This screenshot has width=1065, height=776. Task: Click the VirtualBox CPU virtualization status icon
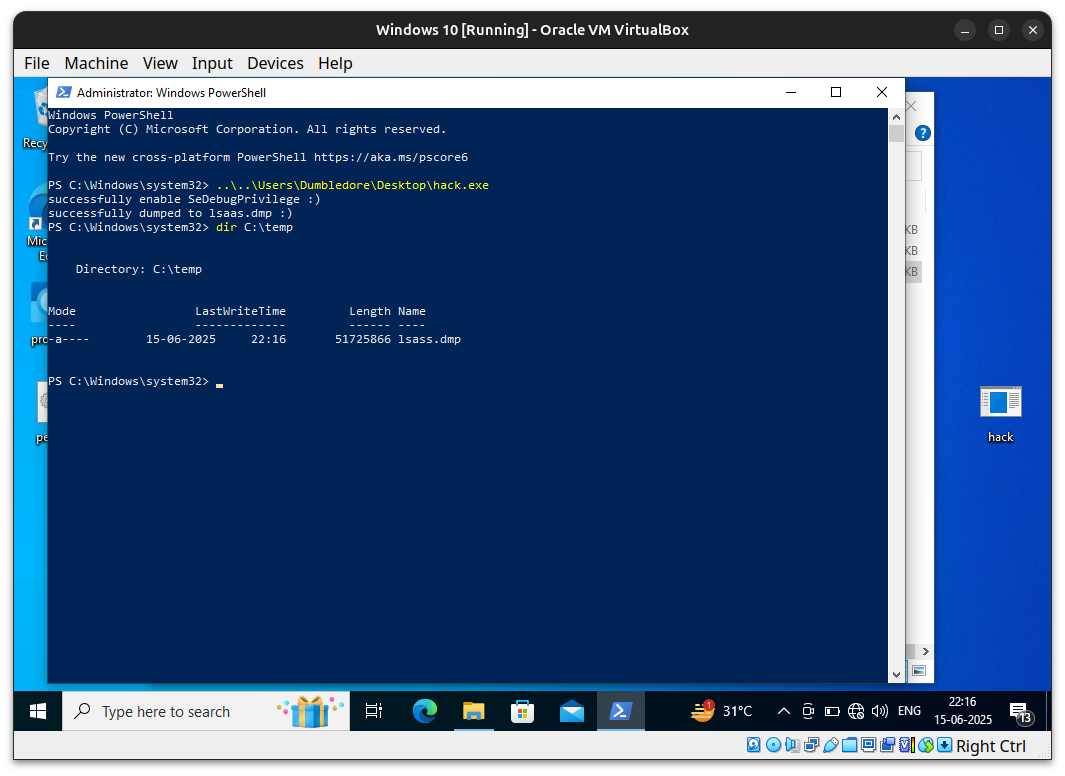click(x=906, y=745)
